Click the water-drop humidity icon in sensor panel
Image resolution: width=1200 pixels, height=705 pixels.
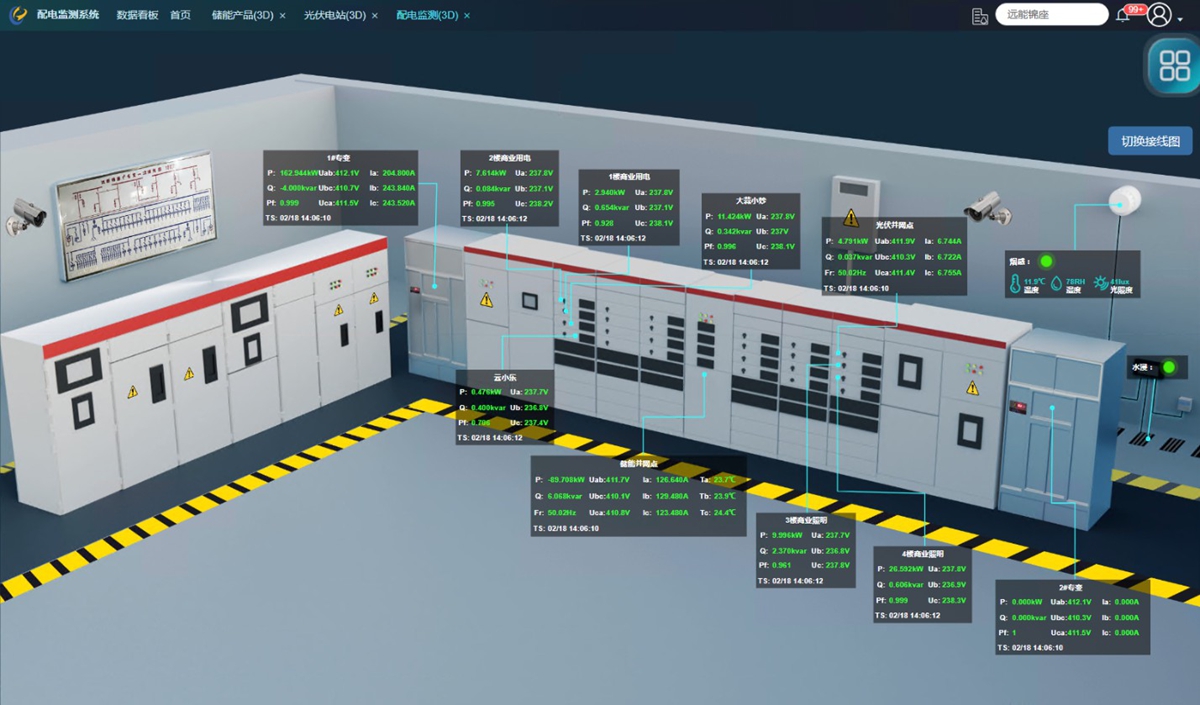pos(1056,284)
